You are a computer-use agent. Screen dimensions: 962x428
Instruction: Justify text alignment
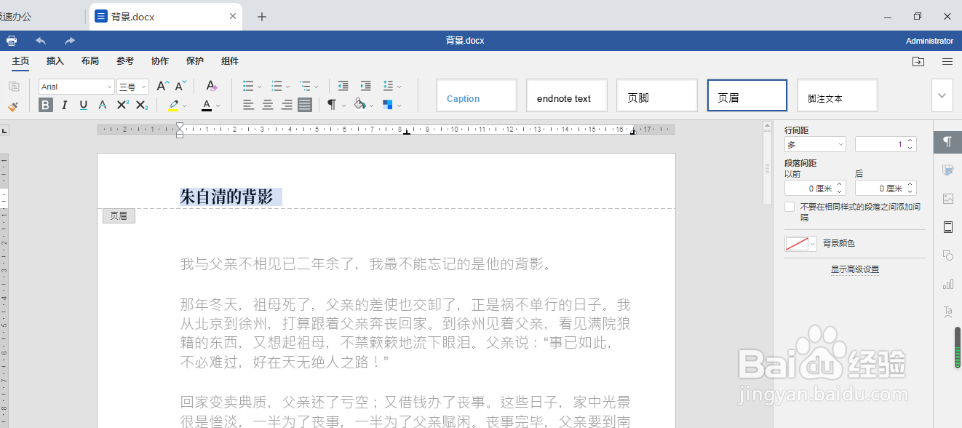[305, 105]
